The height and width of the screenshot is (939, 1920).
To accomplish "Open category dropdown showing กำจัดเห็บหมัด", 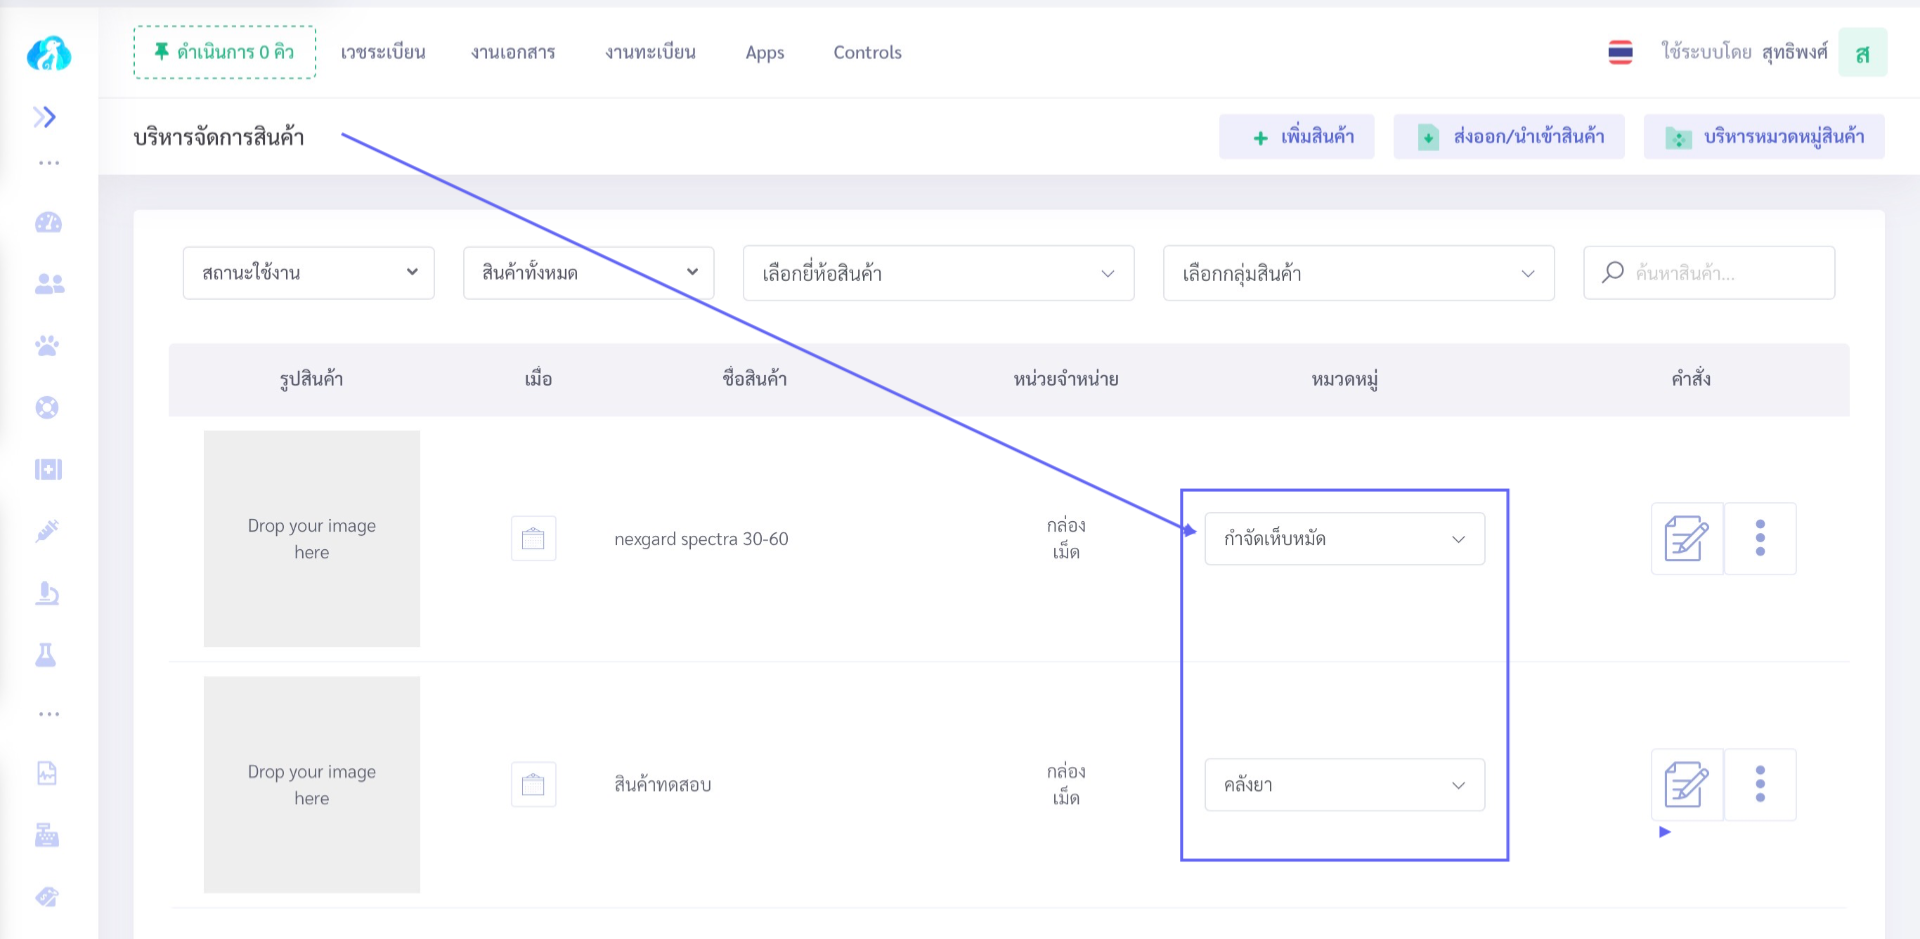I will coord(1343,539).
